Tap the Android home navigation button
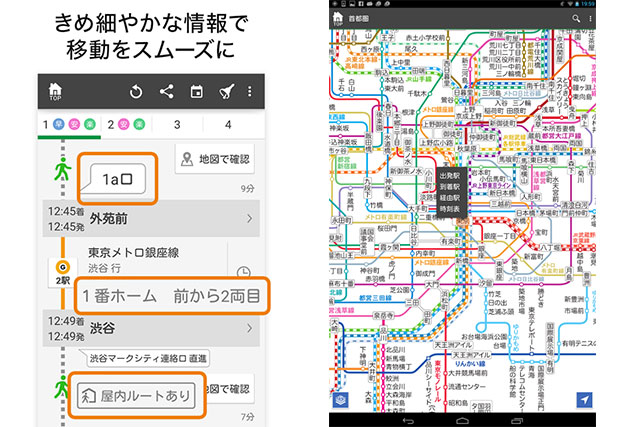 point(462,420)
